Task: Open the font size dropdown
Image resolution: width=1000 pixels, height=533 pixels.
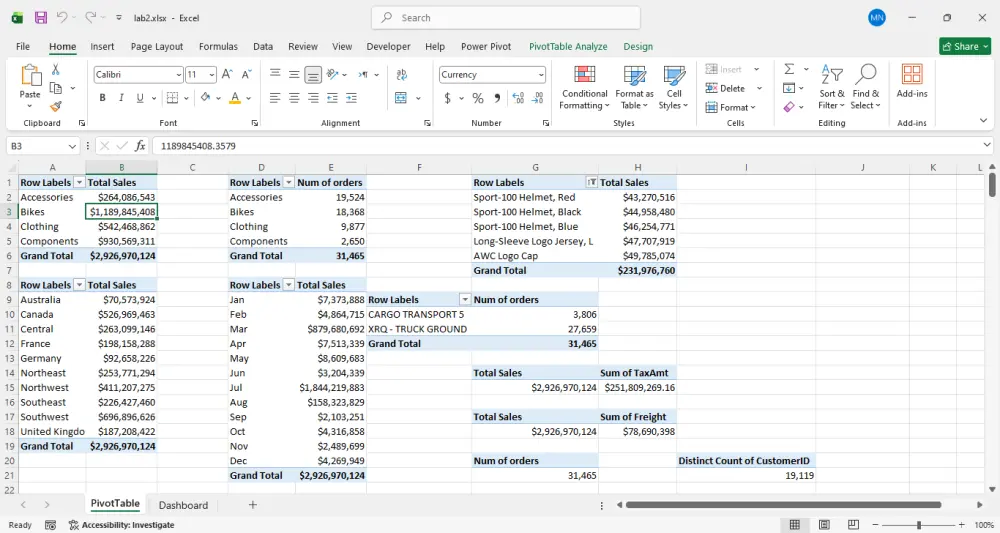Action: click(x=212, y=75)
